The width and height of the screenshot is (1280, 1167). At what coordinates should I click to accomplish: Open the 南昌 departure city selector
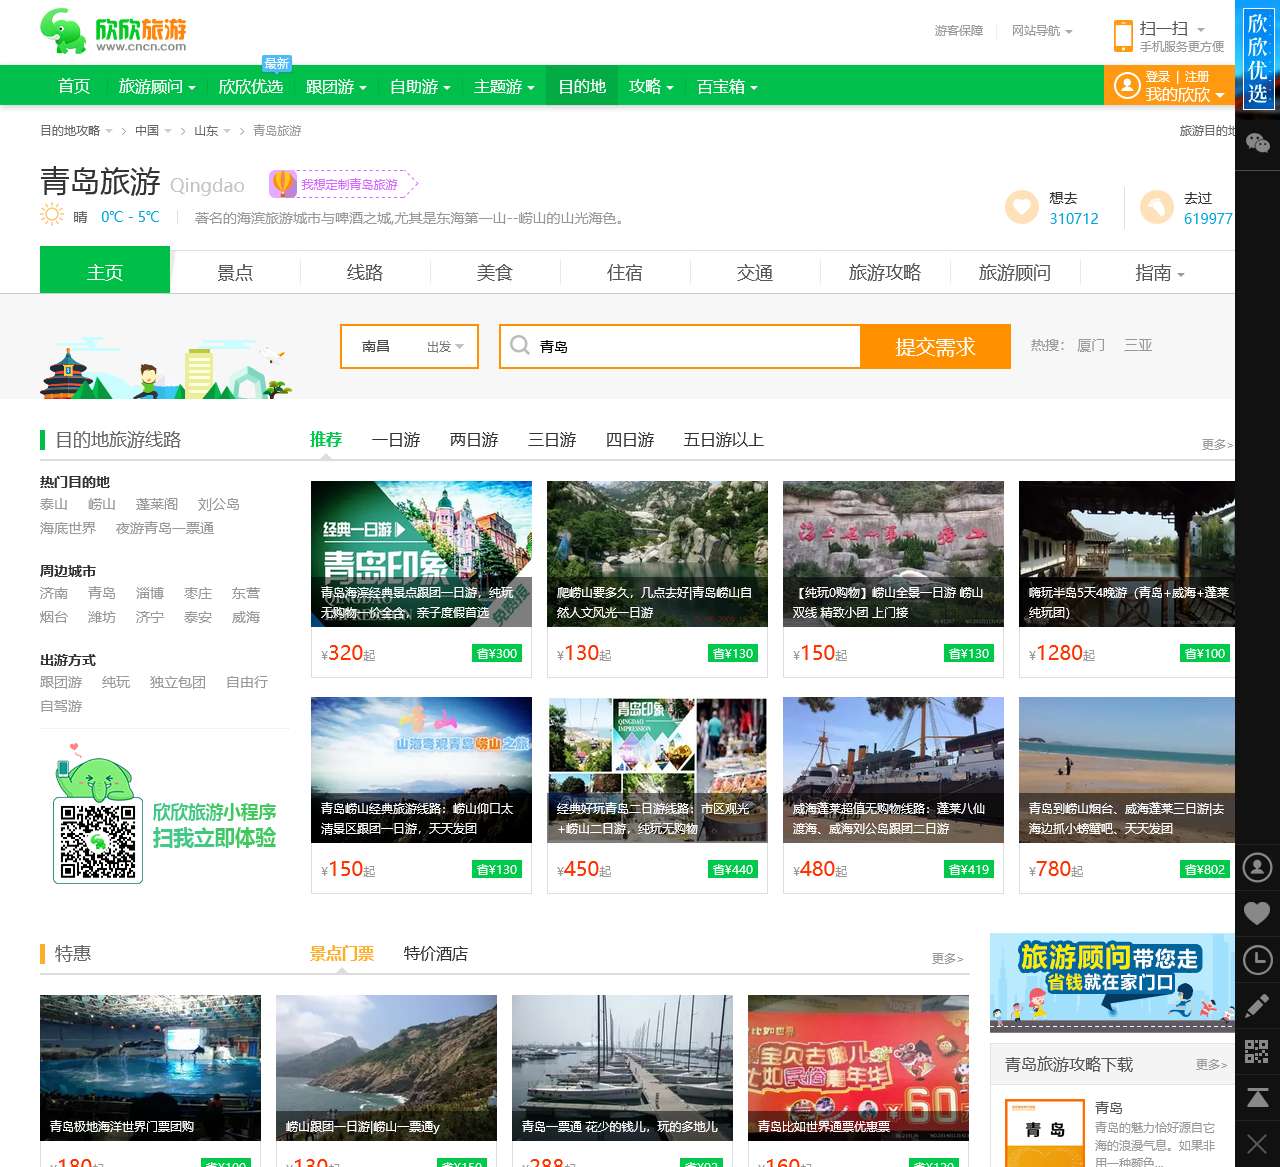375,346
